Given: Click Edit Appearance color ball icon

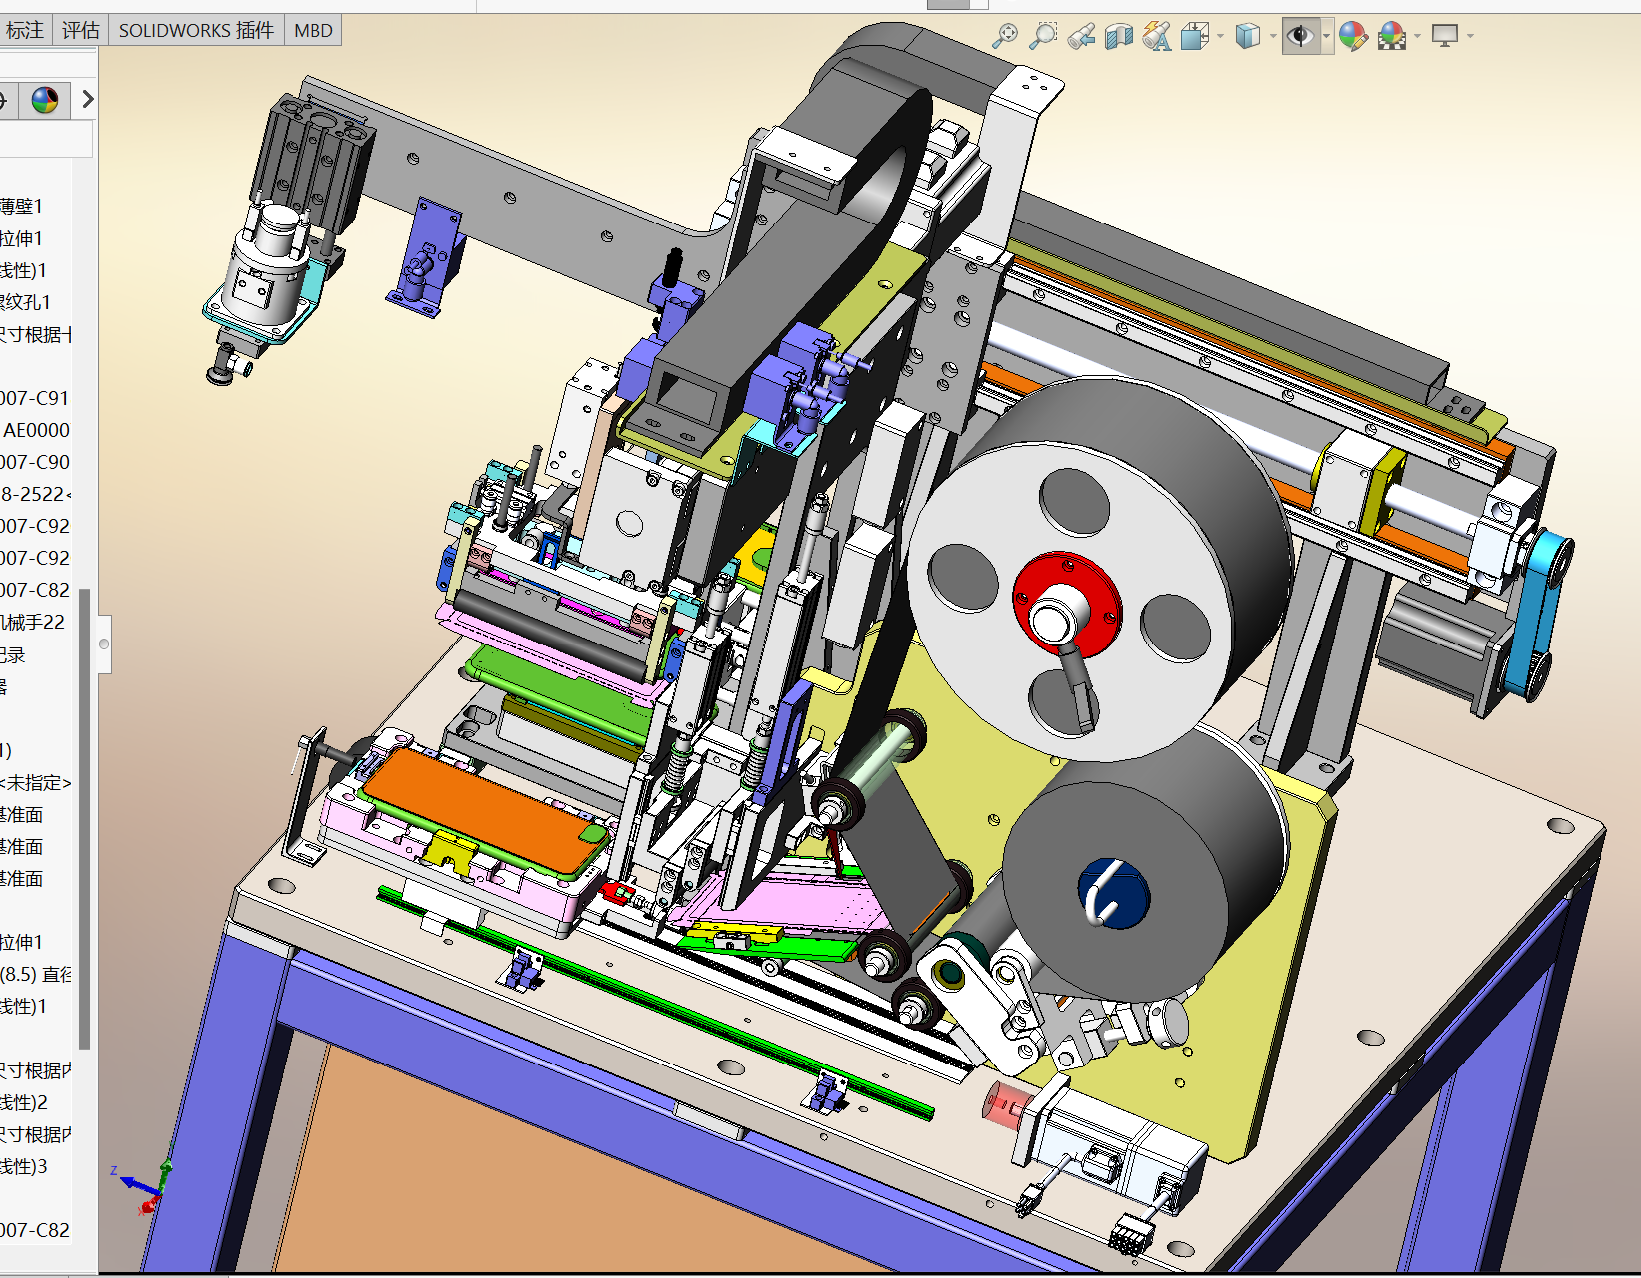Looking at the screenshot, I should click(1353, 37).
